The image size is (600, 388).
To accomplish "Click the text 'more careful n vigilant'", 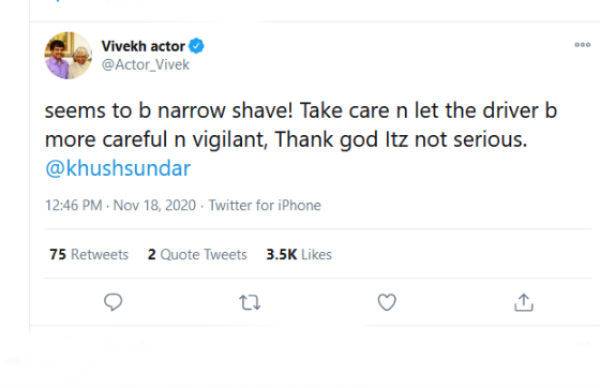I will pos(156,139).
